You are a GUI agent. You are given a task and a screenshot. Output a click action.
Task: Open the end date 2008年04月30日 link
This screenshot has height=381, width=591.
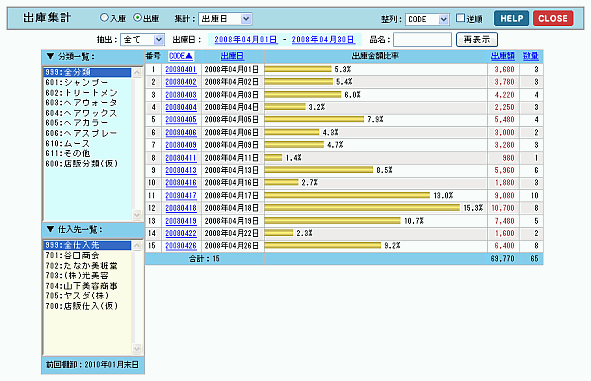[x=323, y=40]
